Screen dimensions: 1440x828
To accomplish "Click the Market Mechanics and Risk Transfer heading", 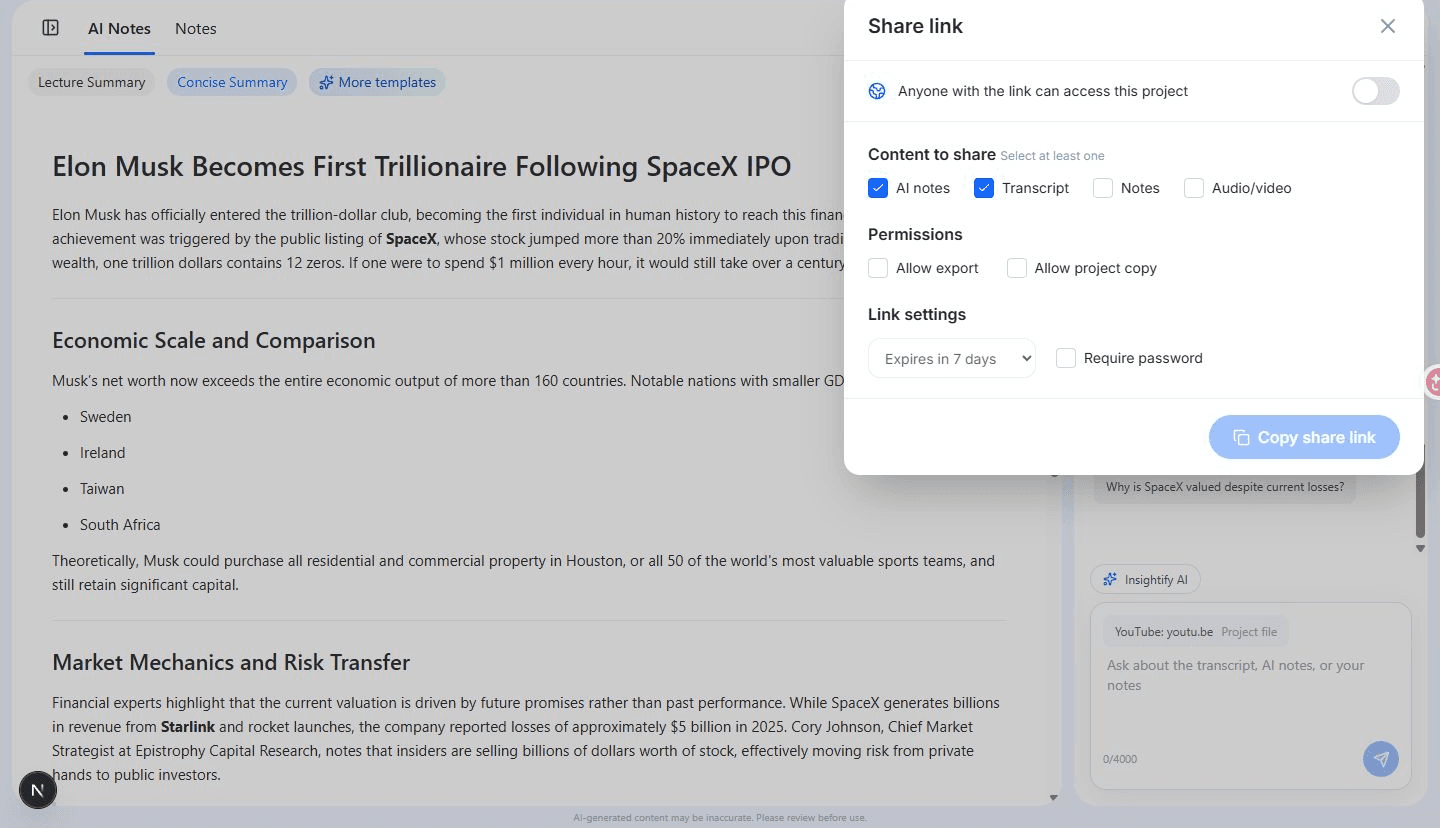I will tap(231, 662).
